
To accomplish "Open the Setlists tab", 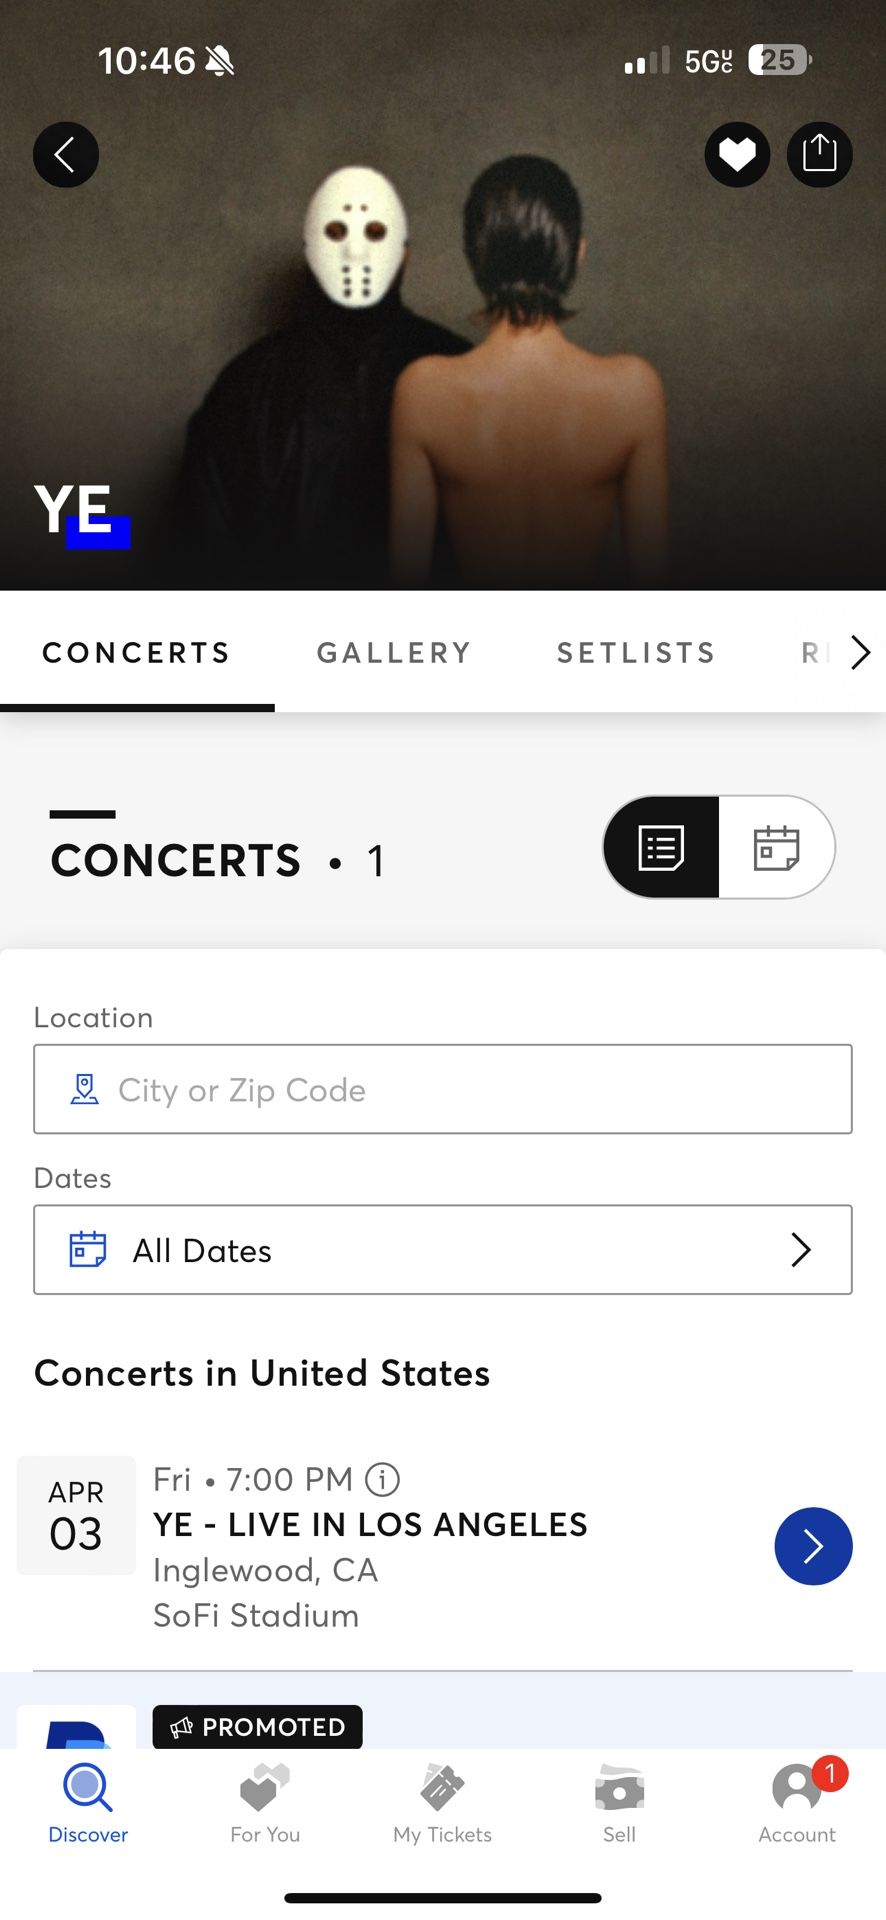I will point(636,653).
